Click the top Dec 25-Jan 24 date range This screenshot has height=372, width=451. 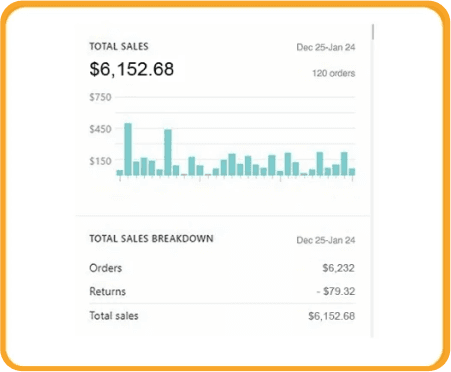pos(326,47)
